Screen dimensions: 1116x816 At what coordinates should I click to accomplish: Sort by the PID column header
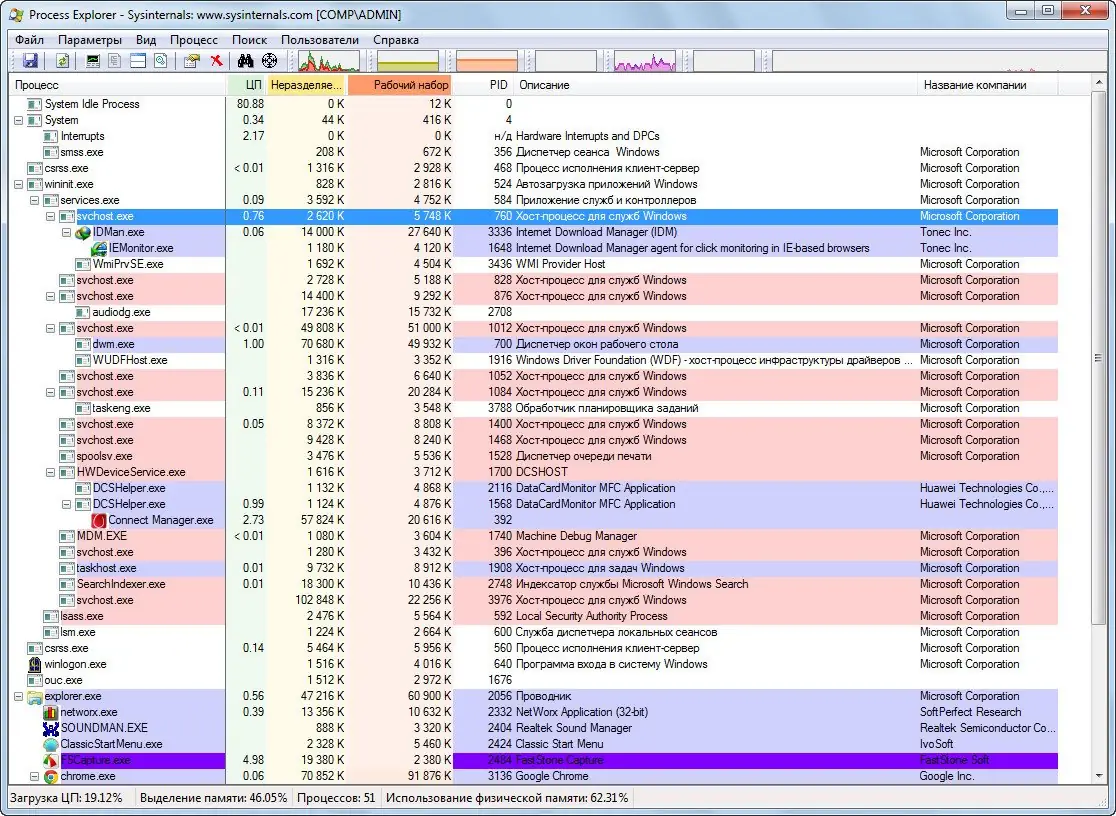[498, 85]
